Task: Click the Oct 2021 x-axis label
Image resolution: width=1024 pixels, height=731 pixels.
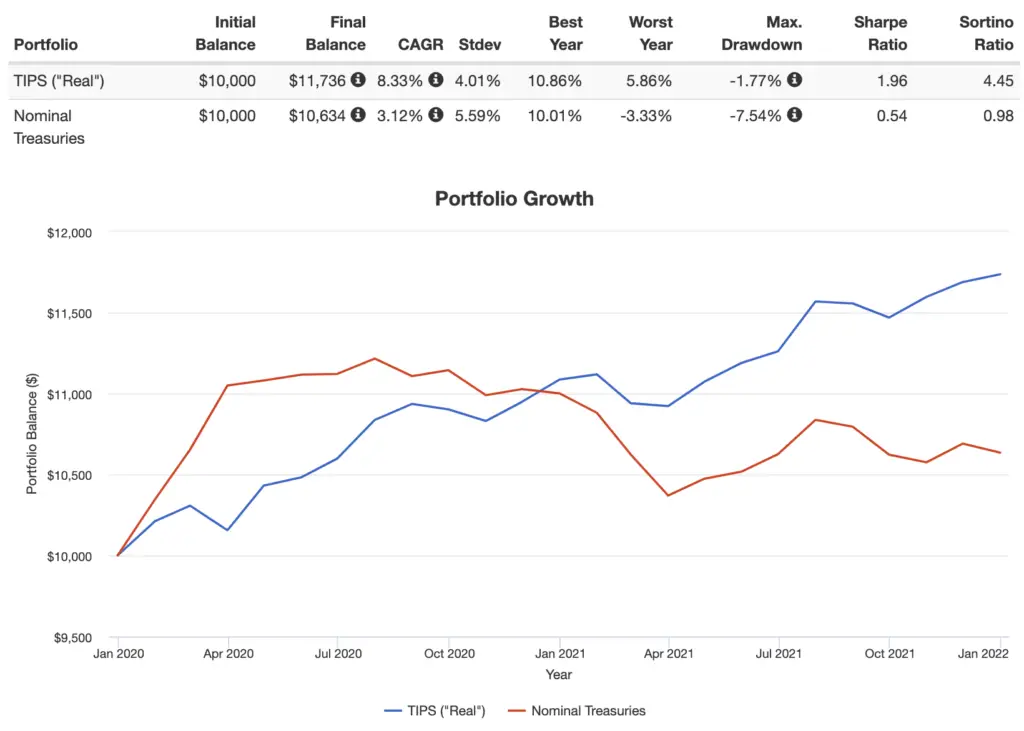Action: (x=889, y=654)
